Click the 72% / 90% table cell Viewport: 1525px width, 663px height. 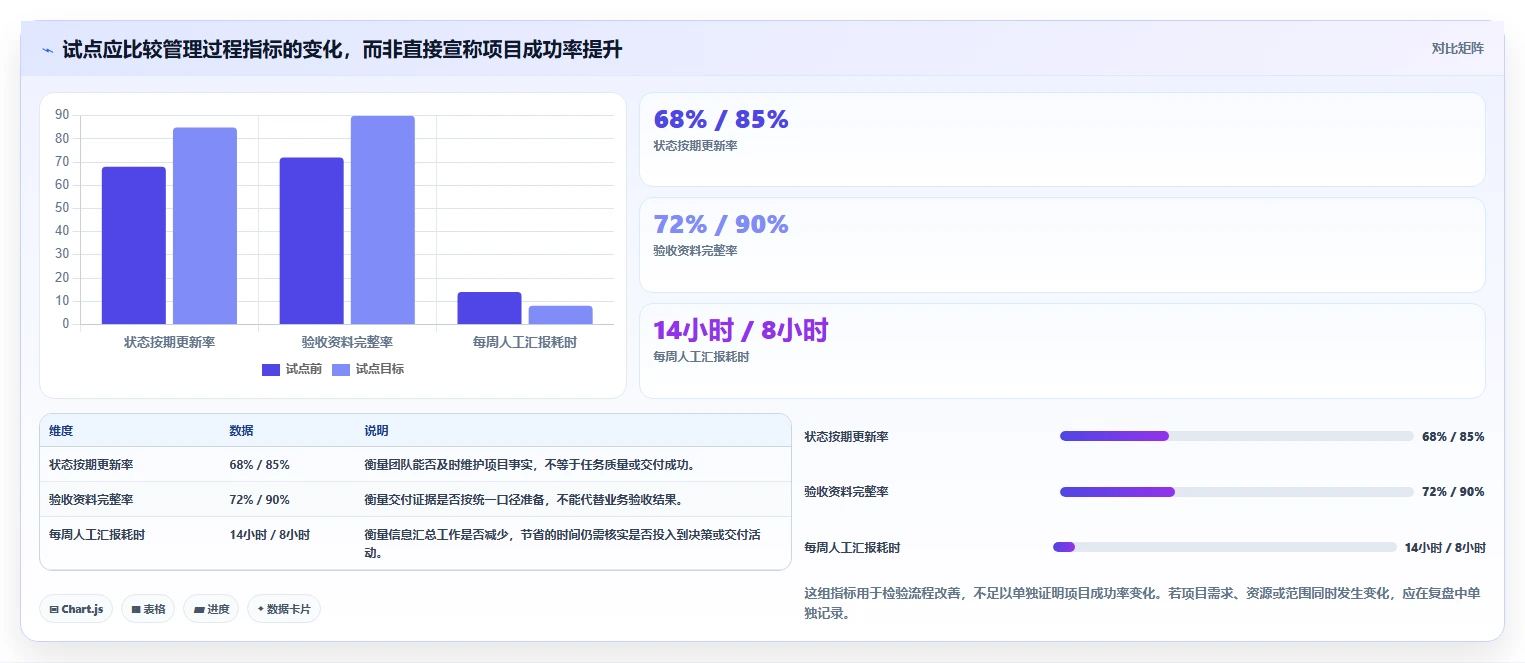(x=260, y=500)
